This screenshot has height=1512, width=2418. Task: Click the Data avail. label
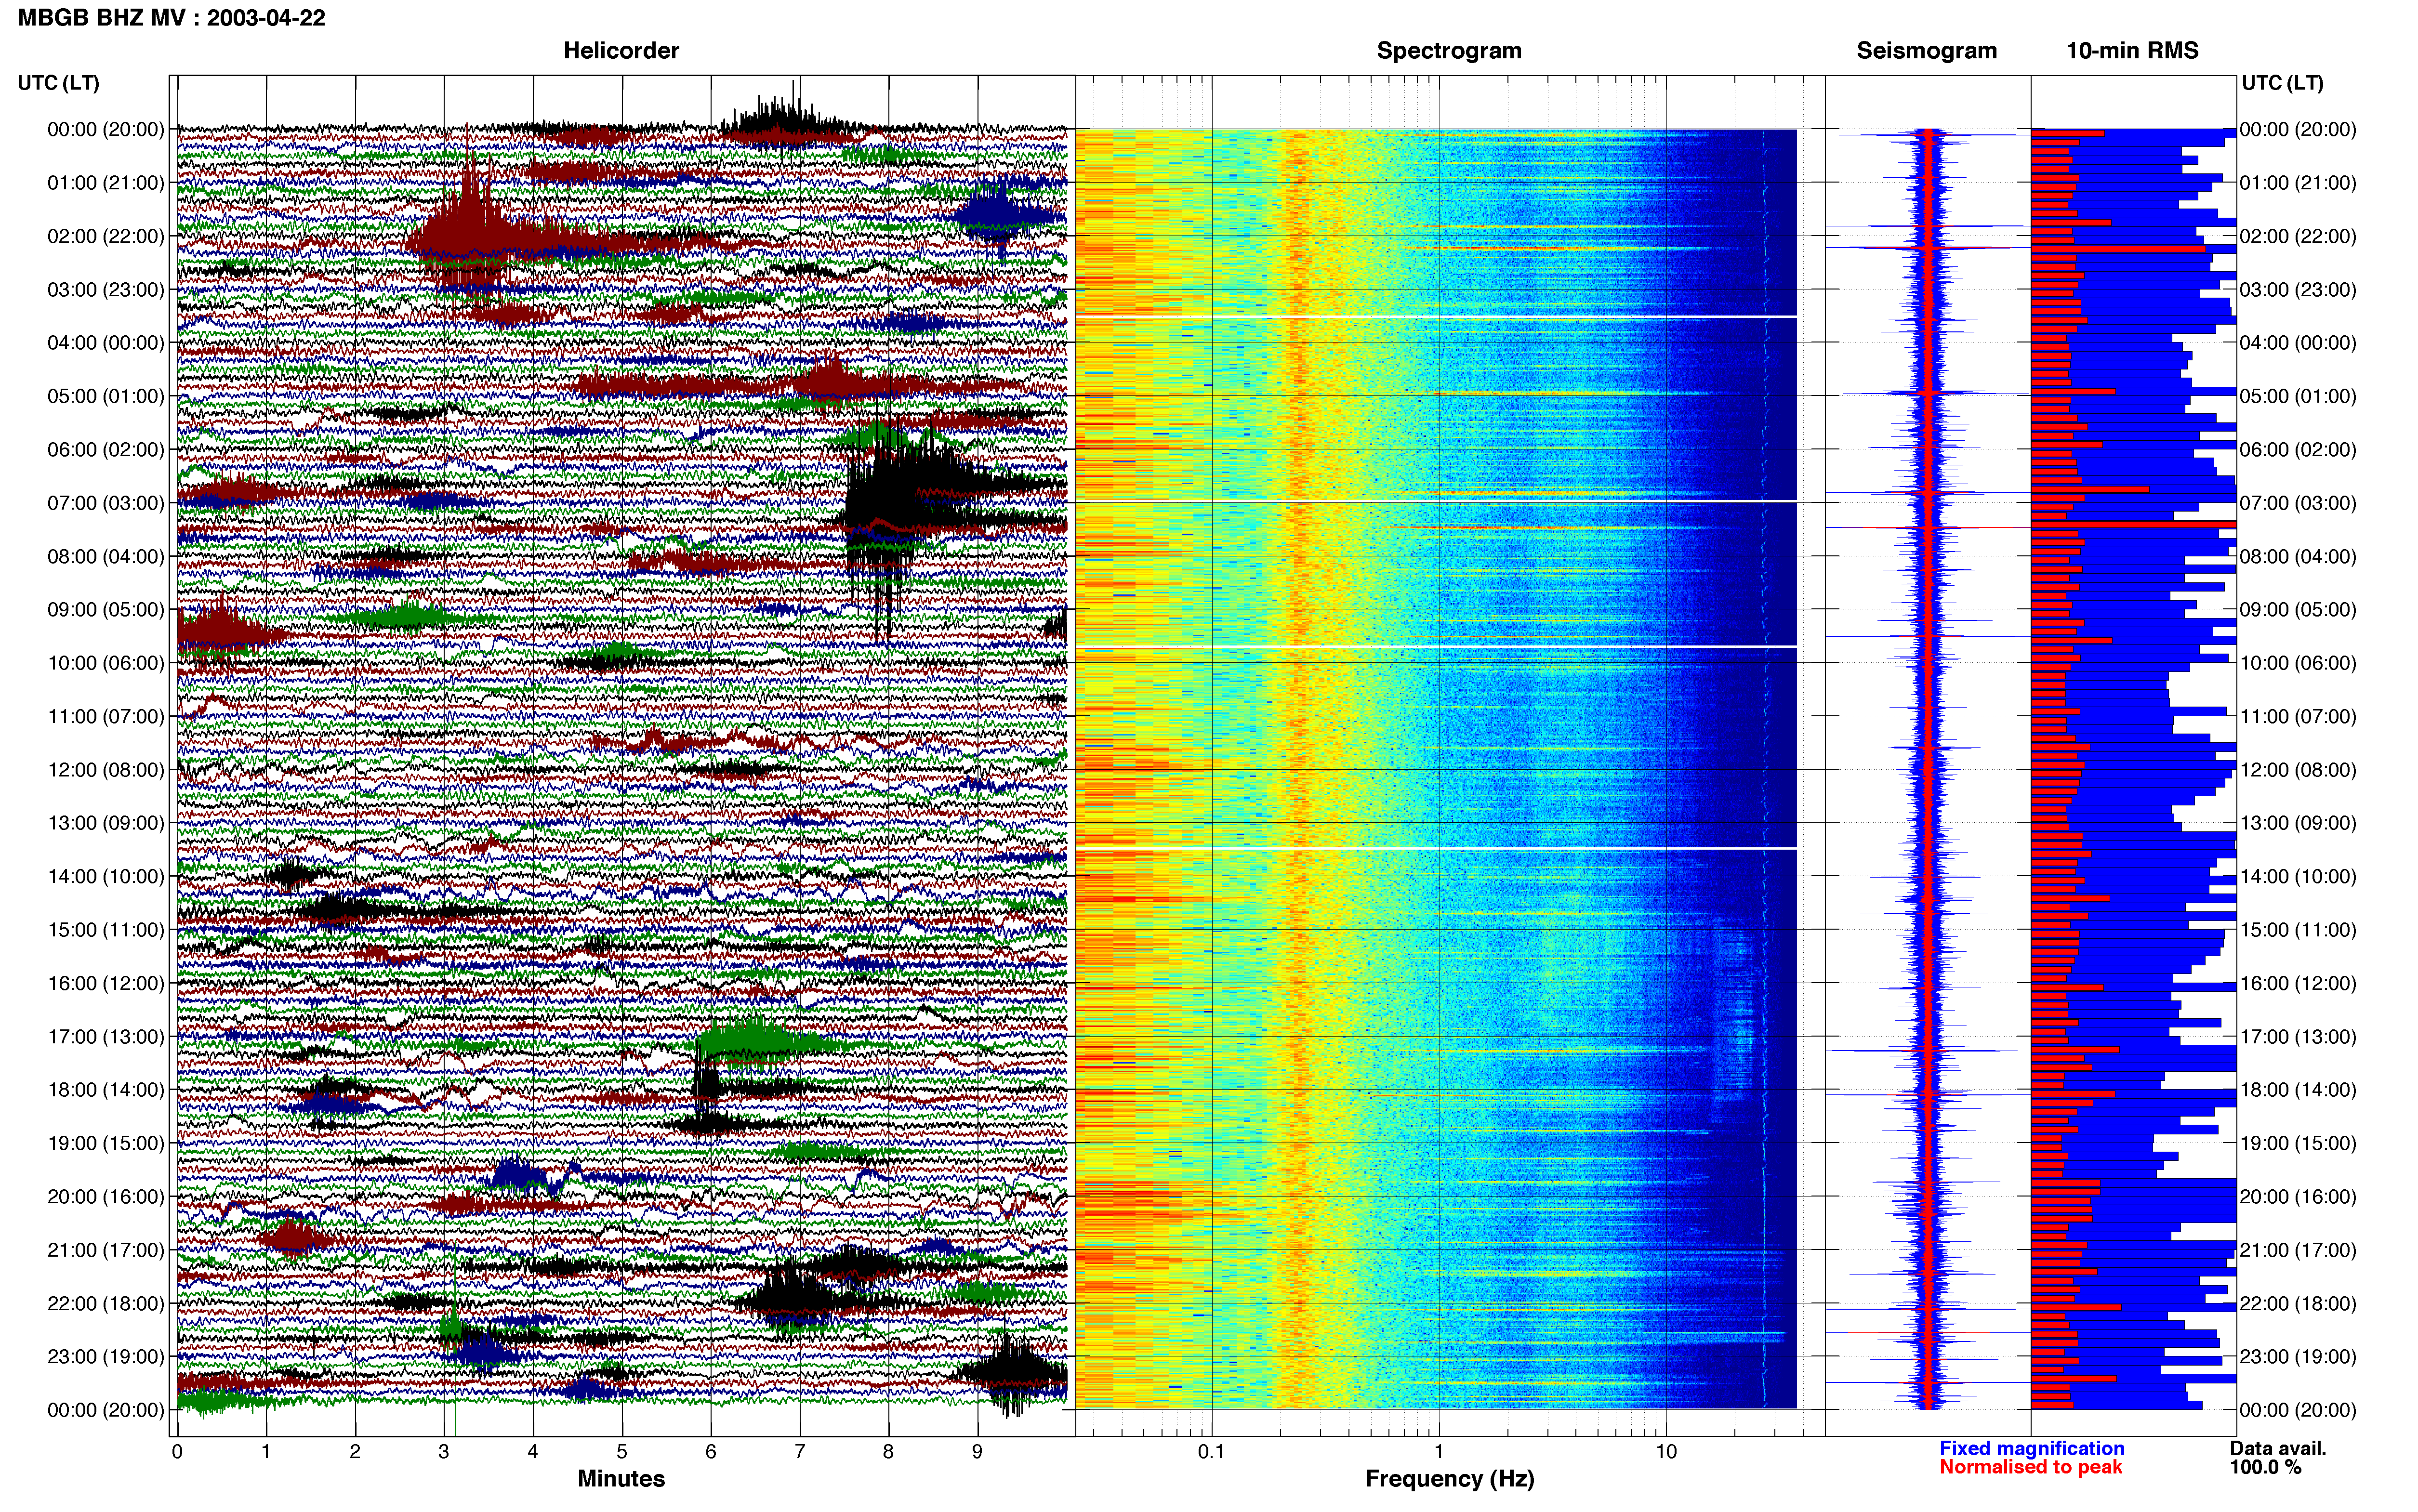tap(2278, 1448)
